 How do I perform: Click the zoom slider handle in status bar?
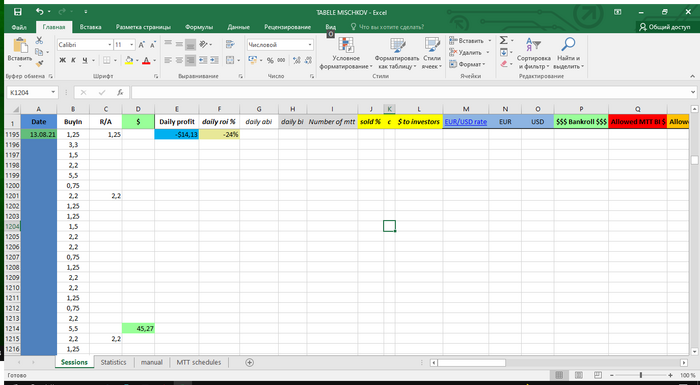[x=641, y=375]
